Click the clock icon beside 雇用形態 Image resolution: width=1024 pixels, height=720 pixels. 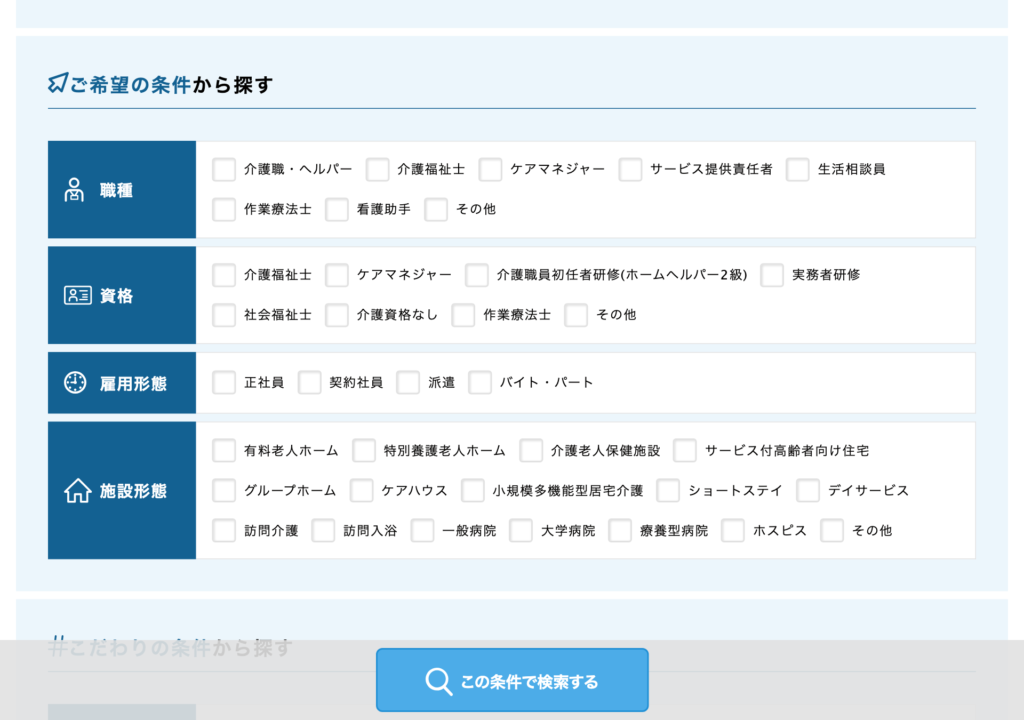[x=75, y=382]
